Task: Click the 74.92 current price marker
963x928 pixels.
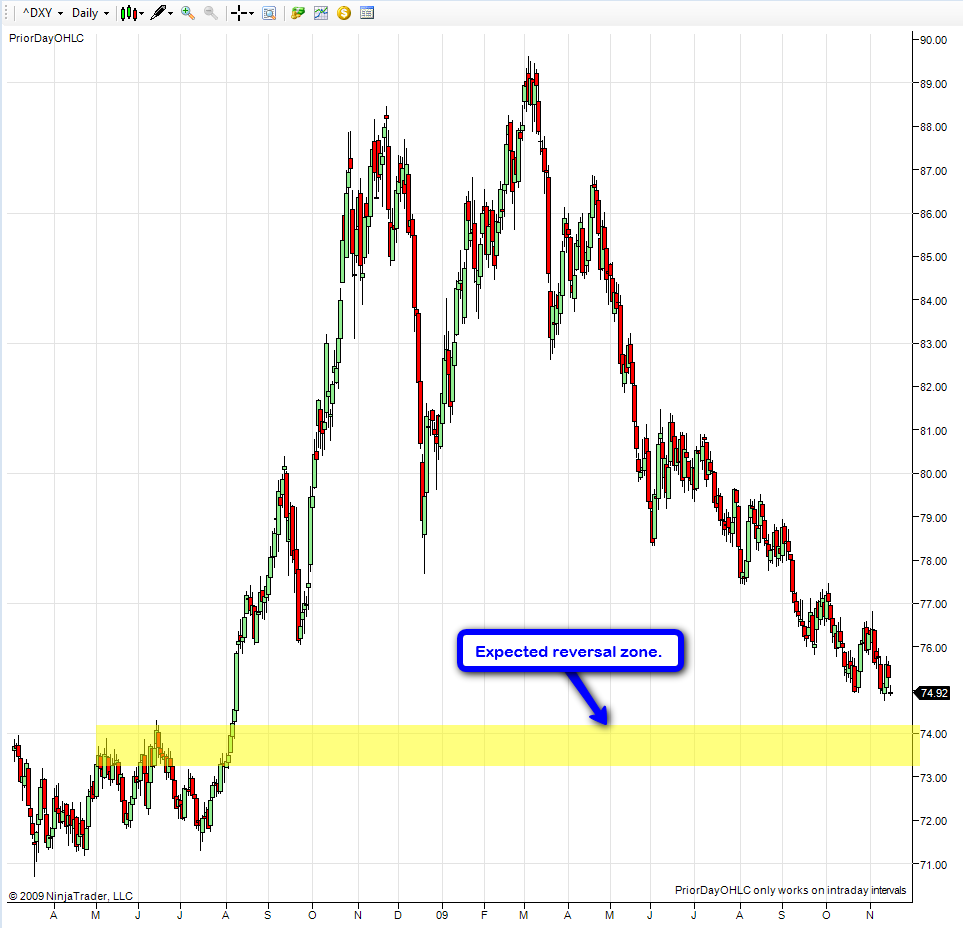Action: click(934, 693)
